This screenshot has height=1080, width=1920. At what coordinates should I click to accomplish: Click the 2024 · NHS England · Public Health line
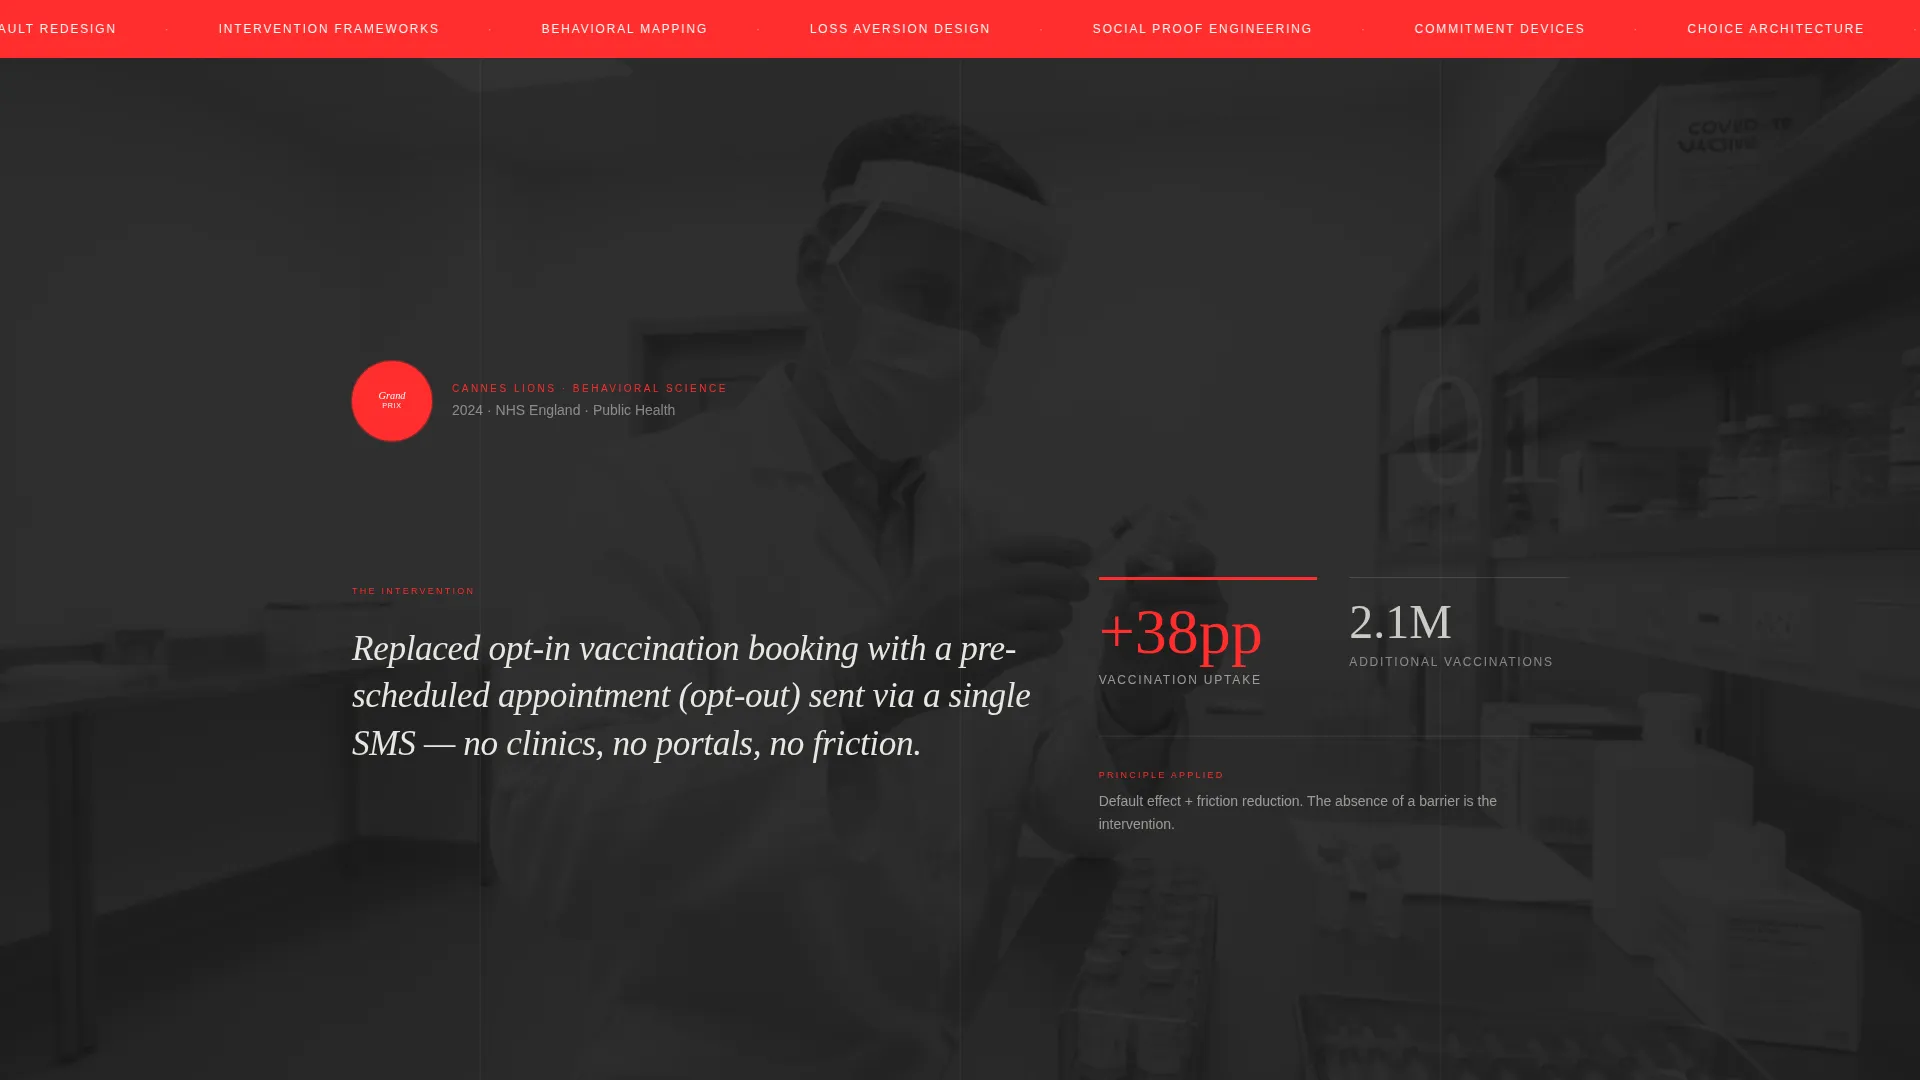[x=563, y=410]
